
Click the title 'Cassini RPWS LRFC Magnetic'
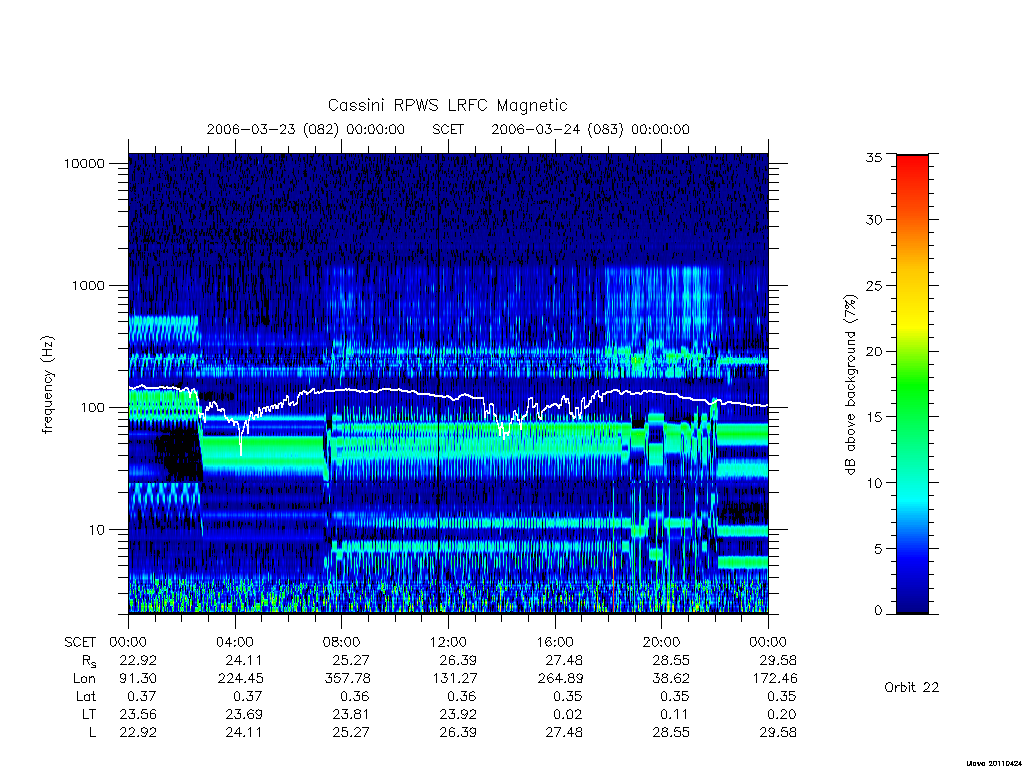coord(447,106)
